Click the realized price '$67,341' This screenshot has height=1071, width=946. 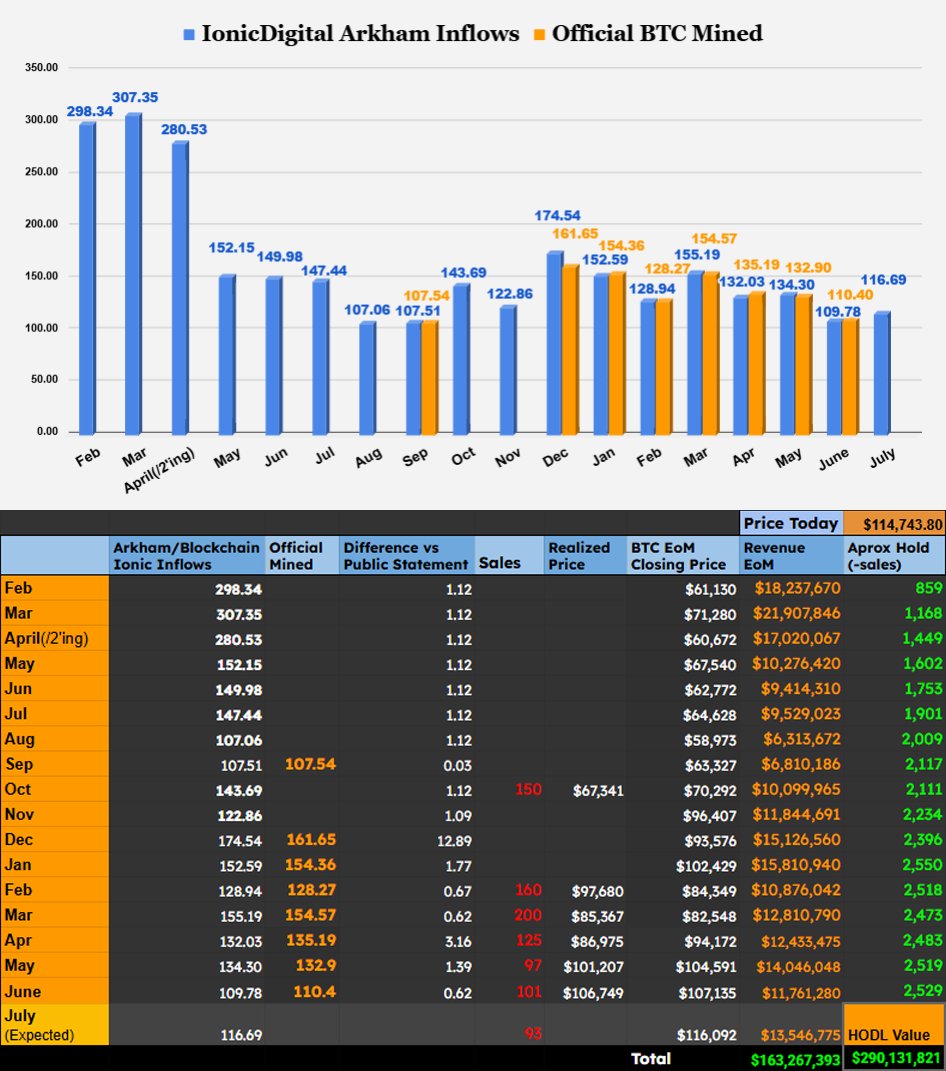(598, 790)
